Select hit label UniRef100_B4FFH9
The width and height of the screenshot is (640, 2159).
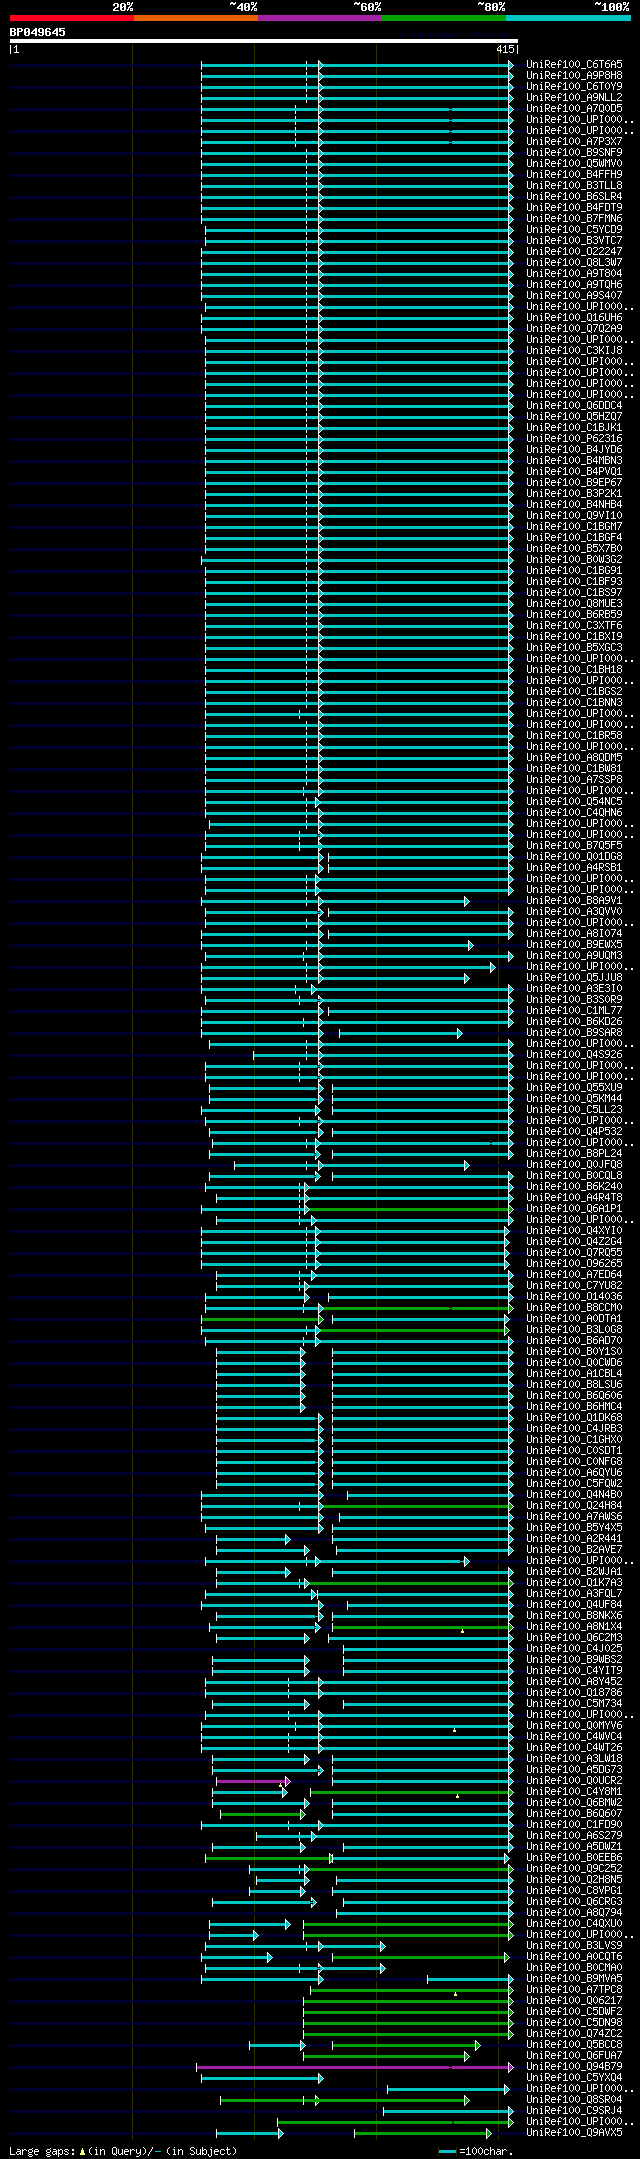[x=574, y=174]
